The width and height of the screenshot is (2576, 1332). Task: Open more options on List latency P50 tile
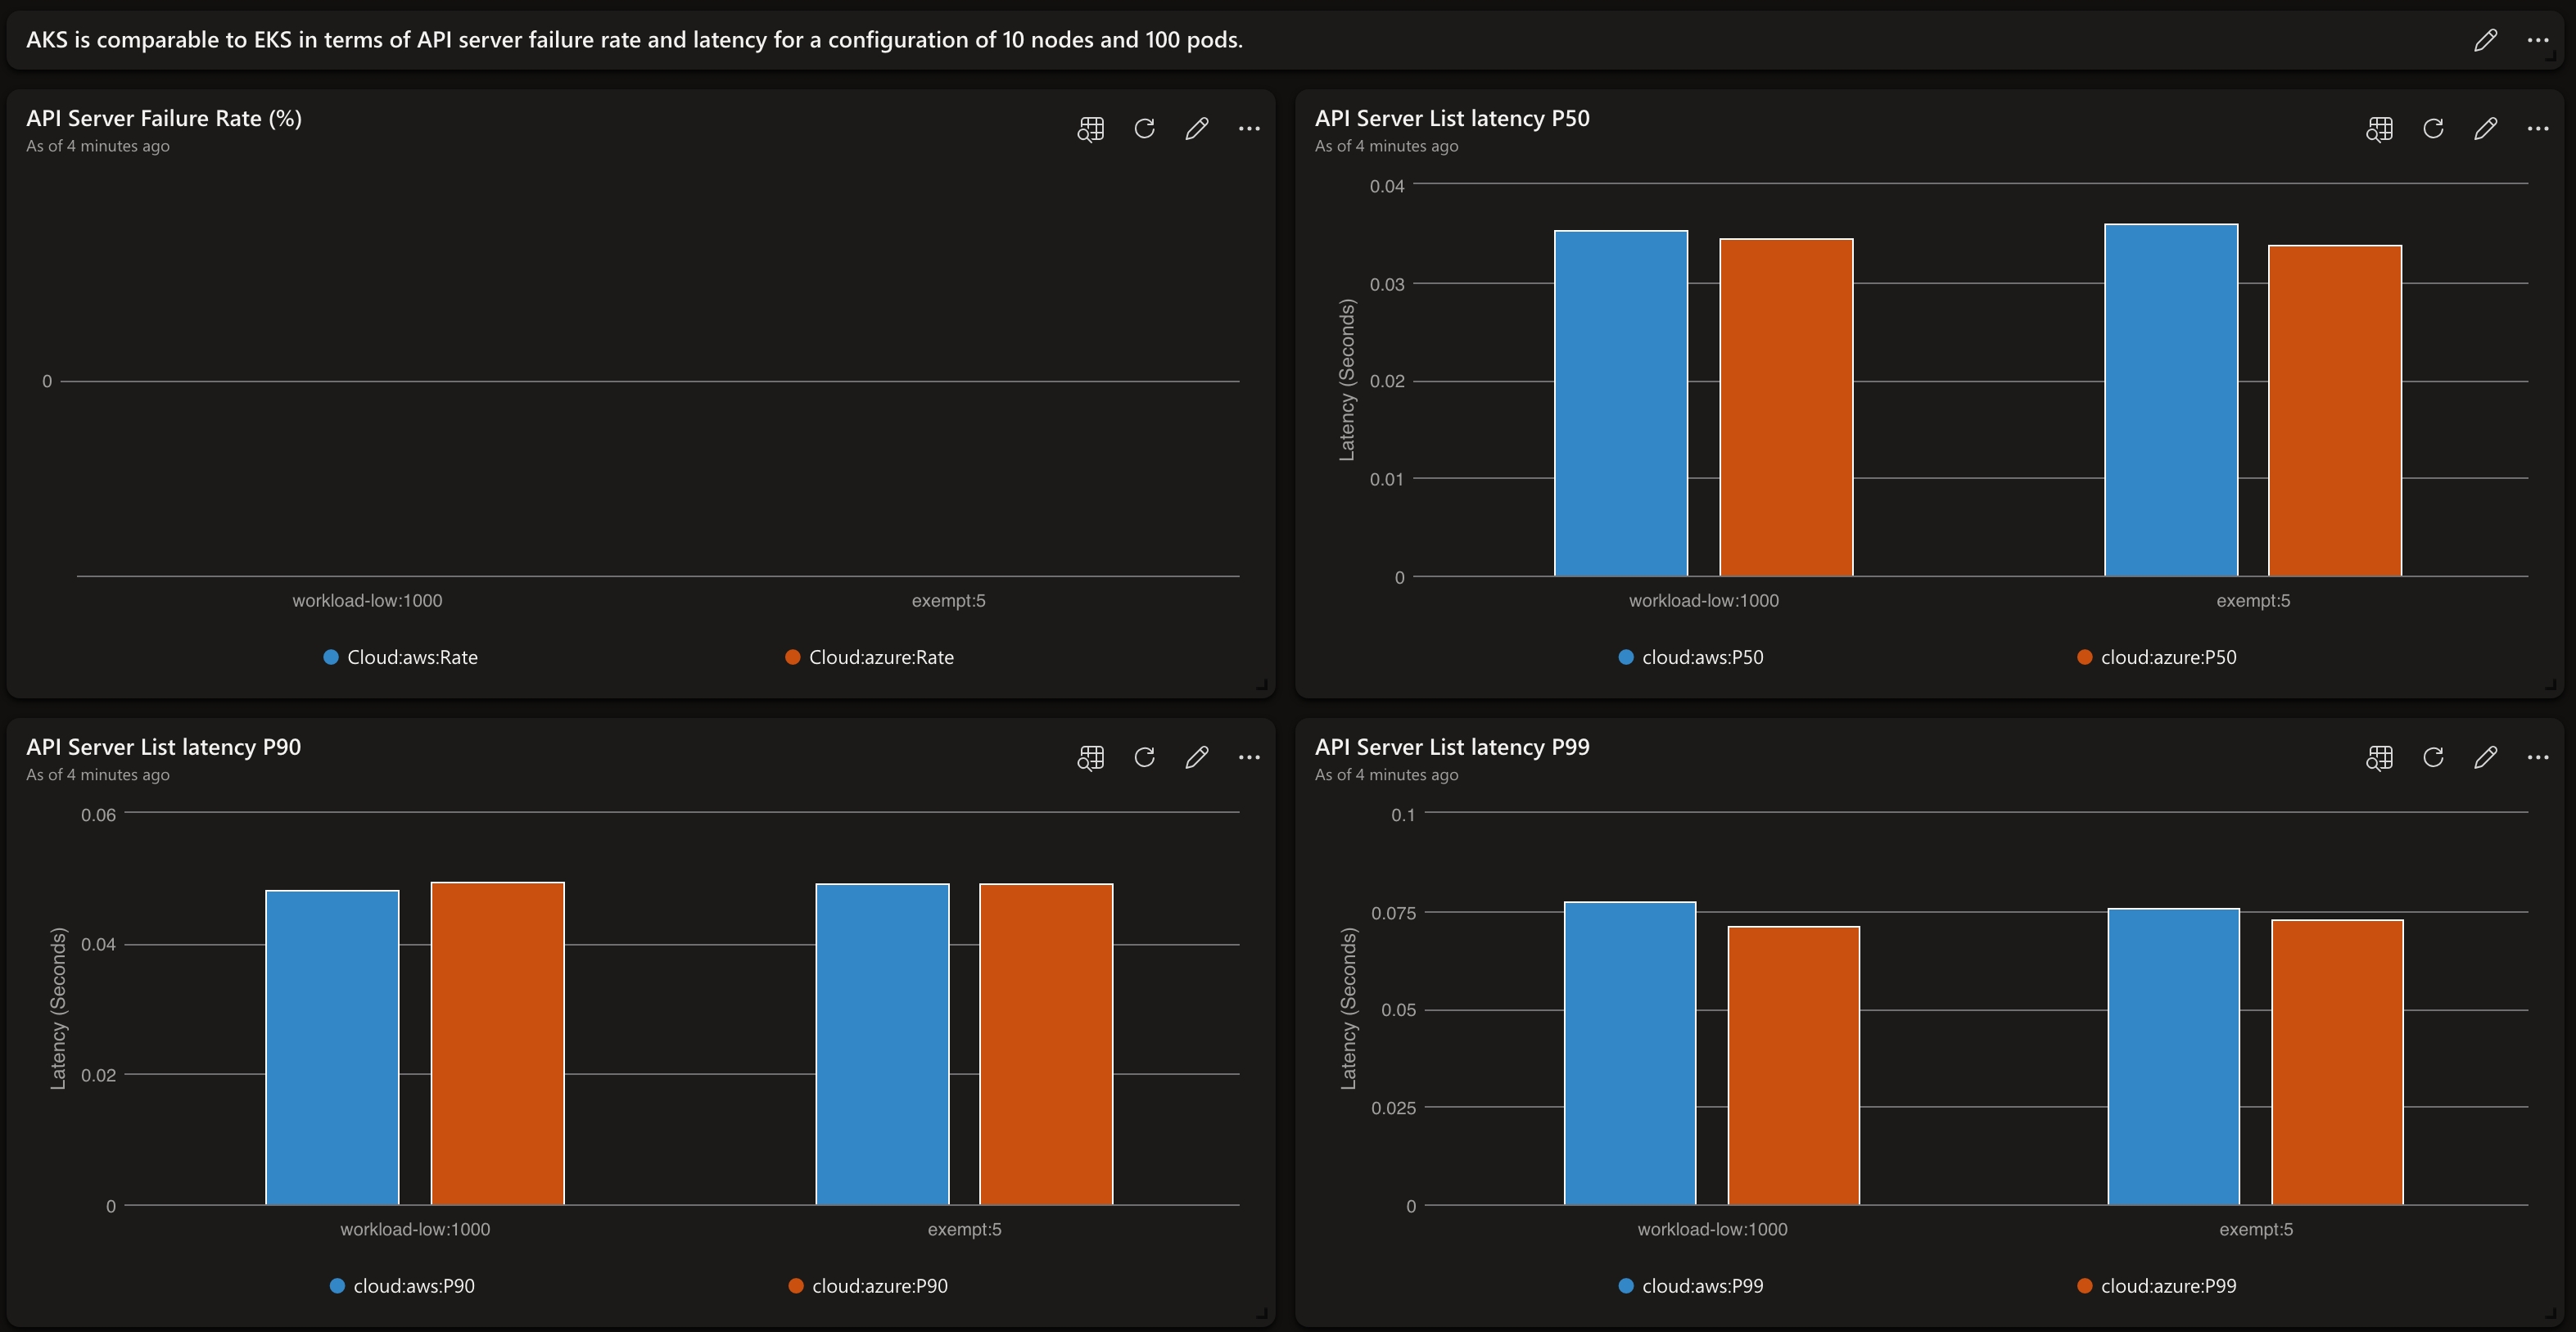[2538, 128]
